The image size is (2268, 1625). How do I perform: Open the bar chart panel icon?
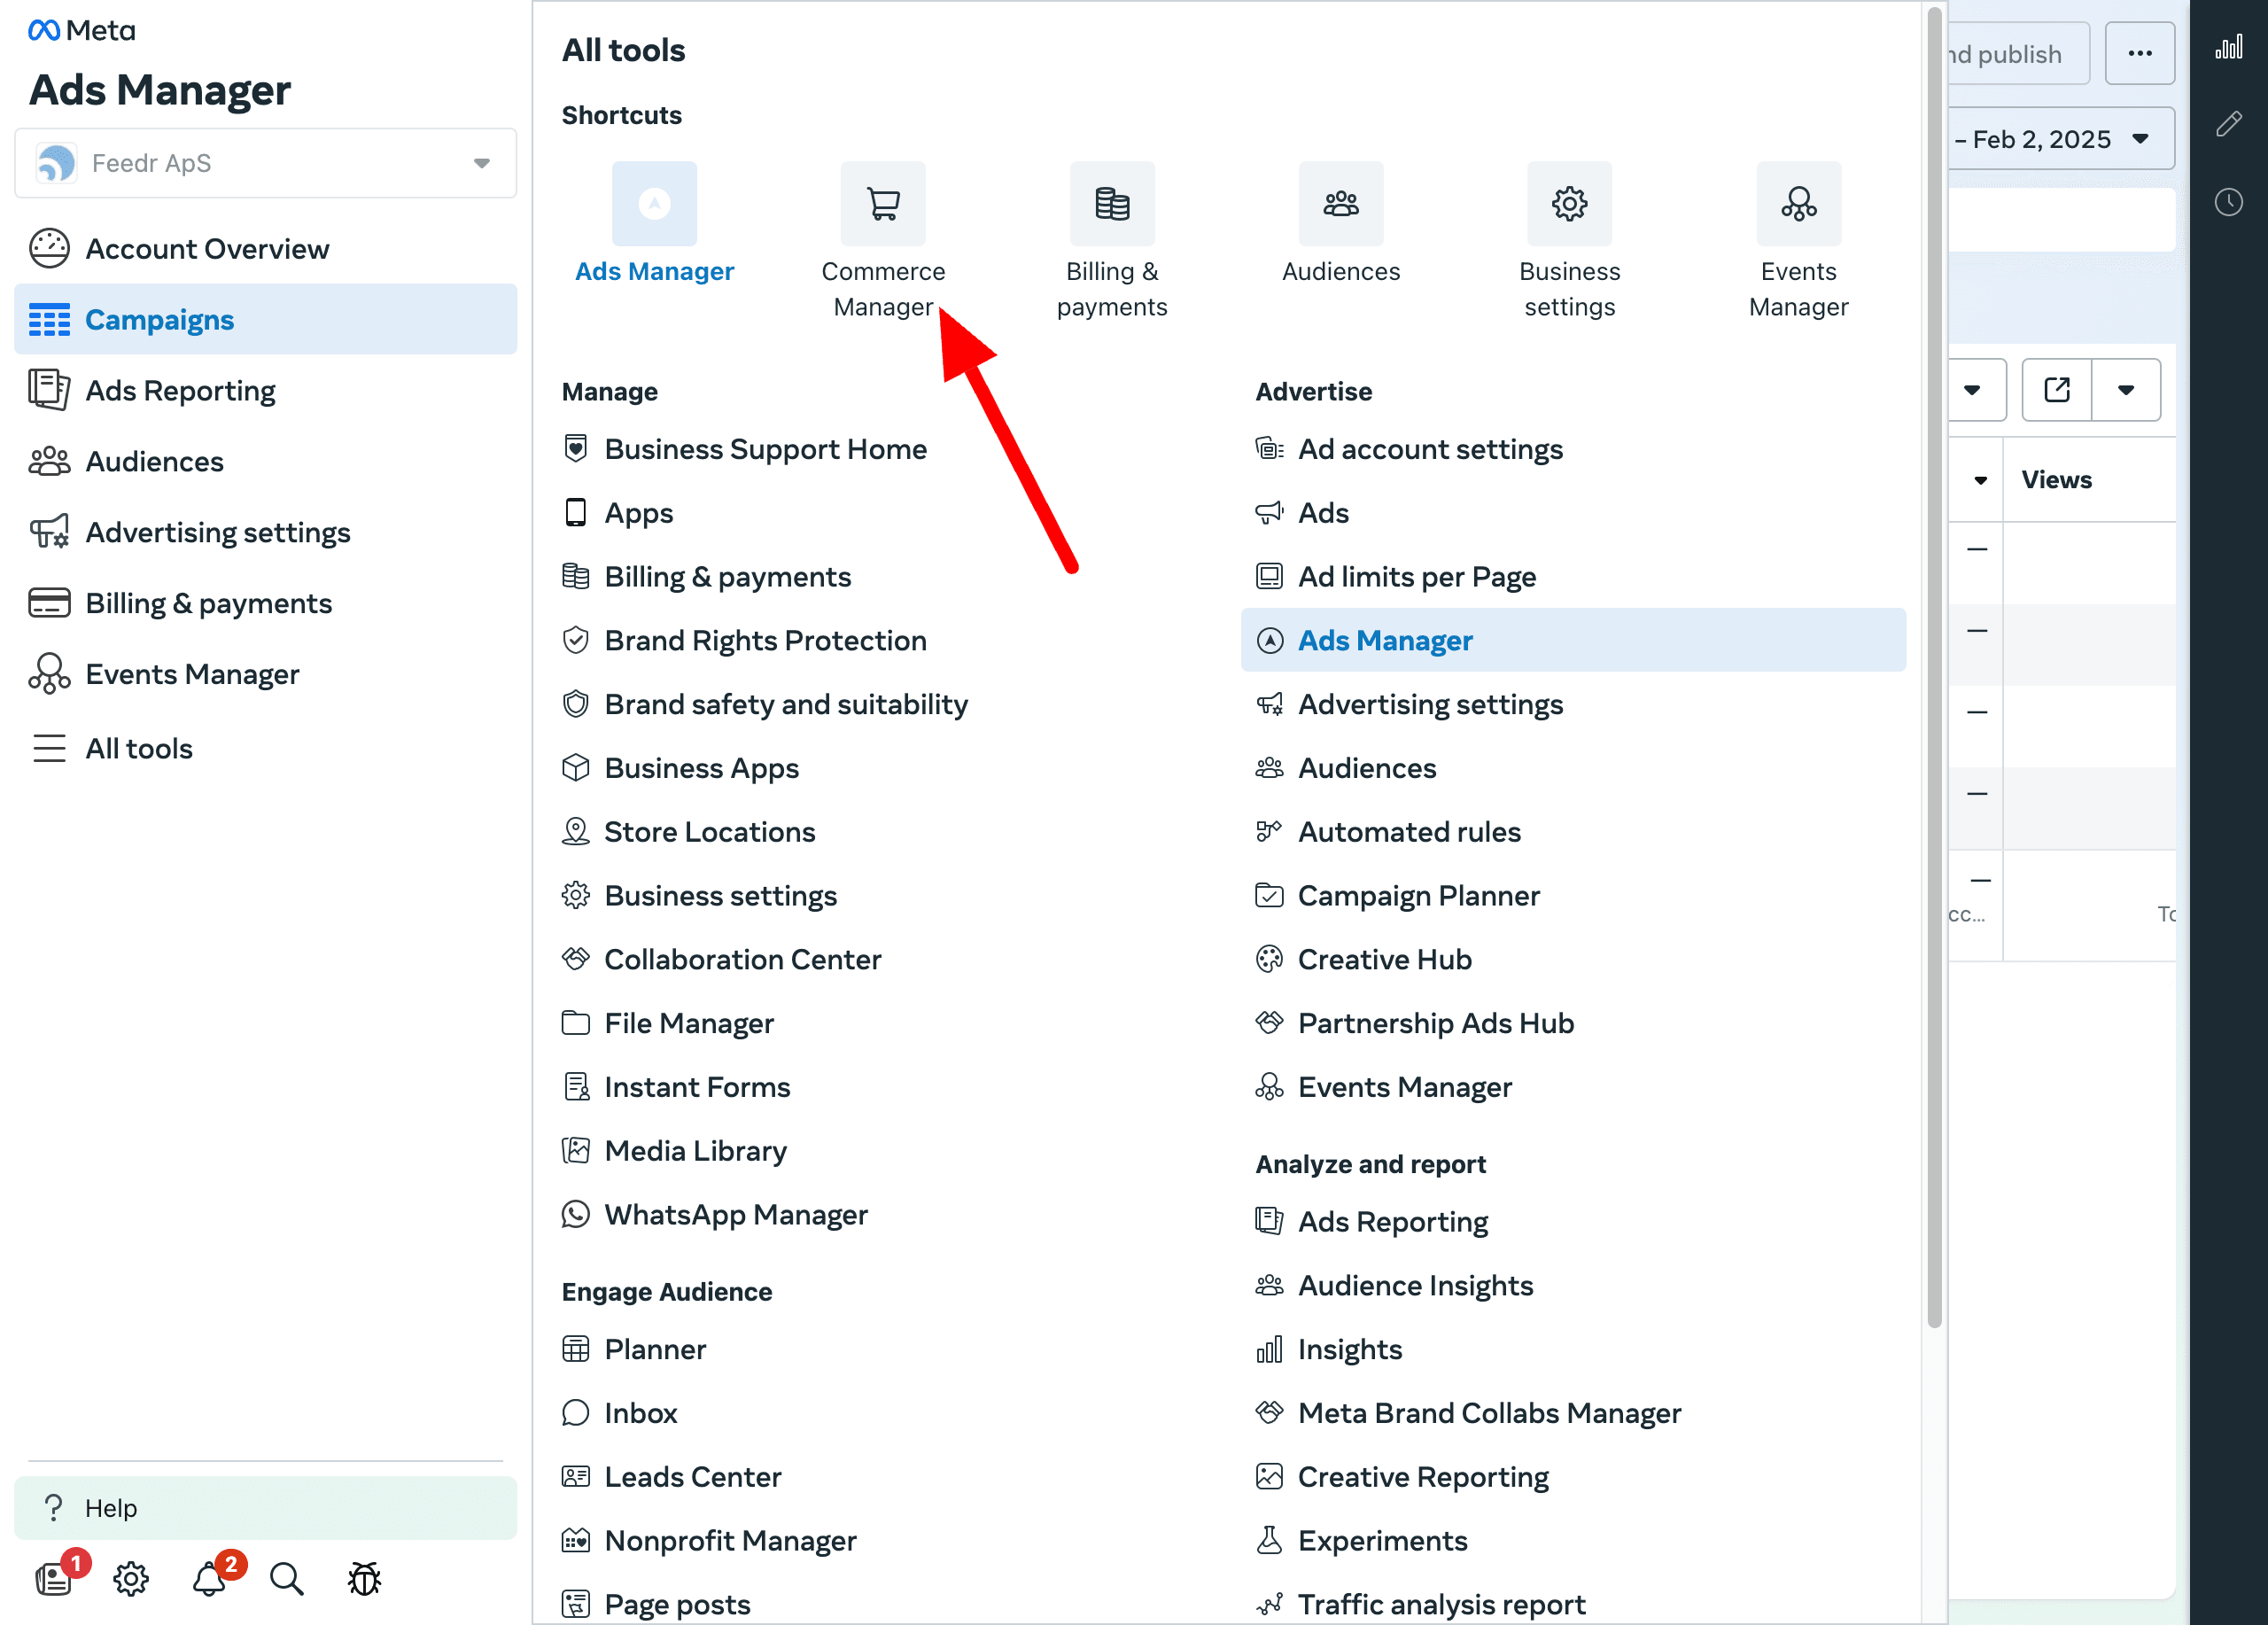[2228, 47]
